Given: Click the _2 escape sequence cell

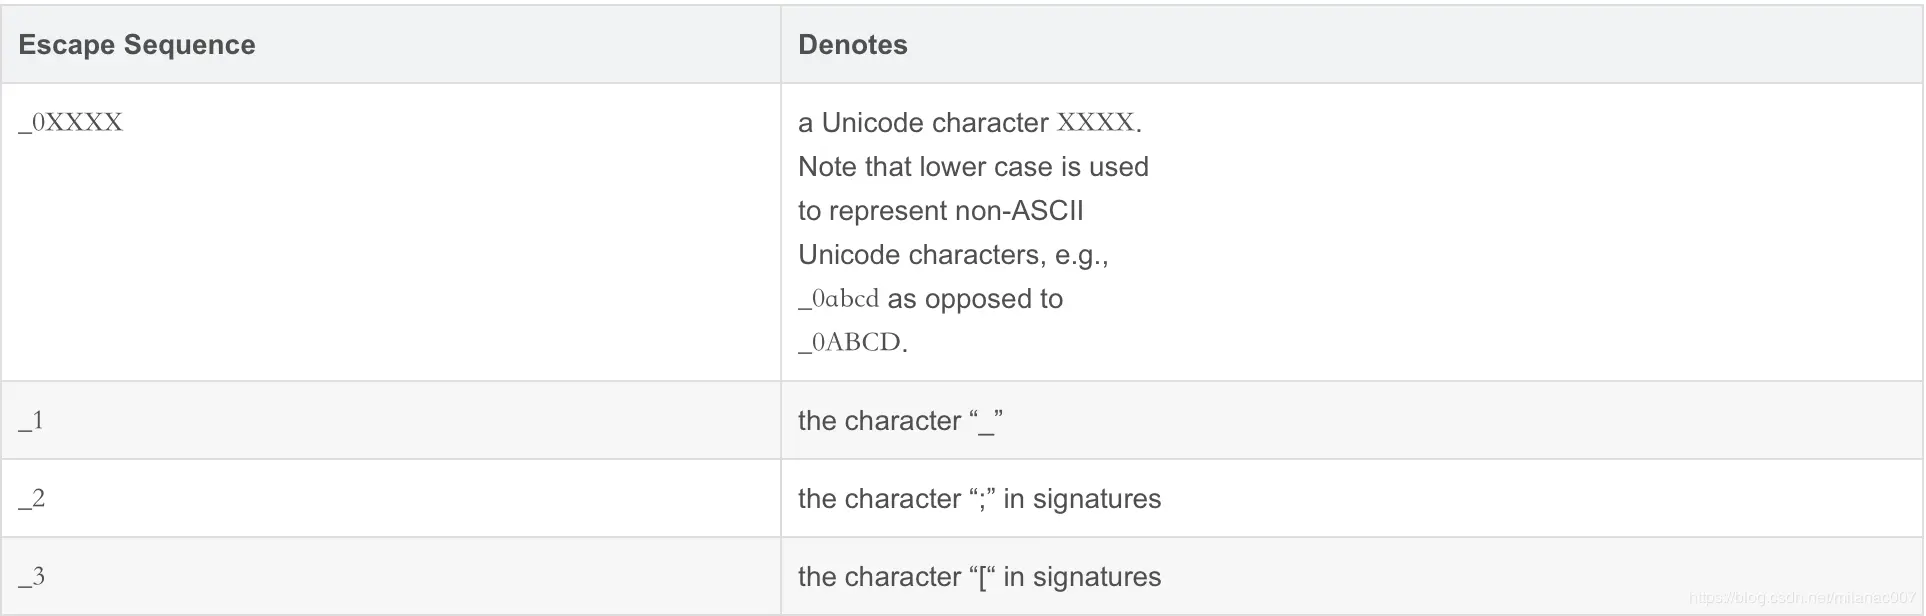Looking at the screenshot, I should 31,499.
